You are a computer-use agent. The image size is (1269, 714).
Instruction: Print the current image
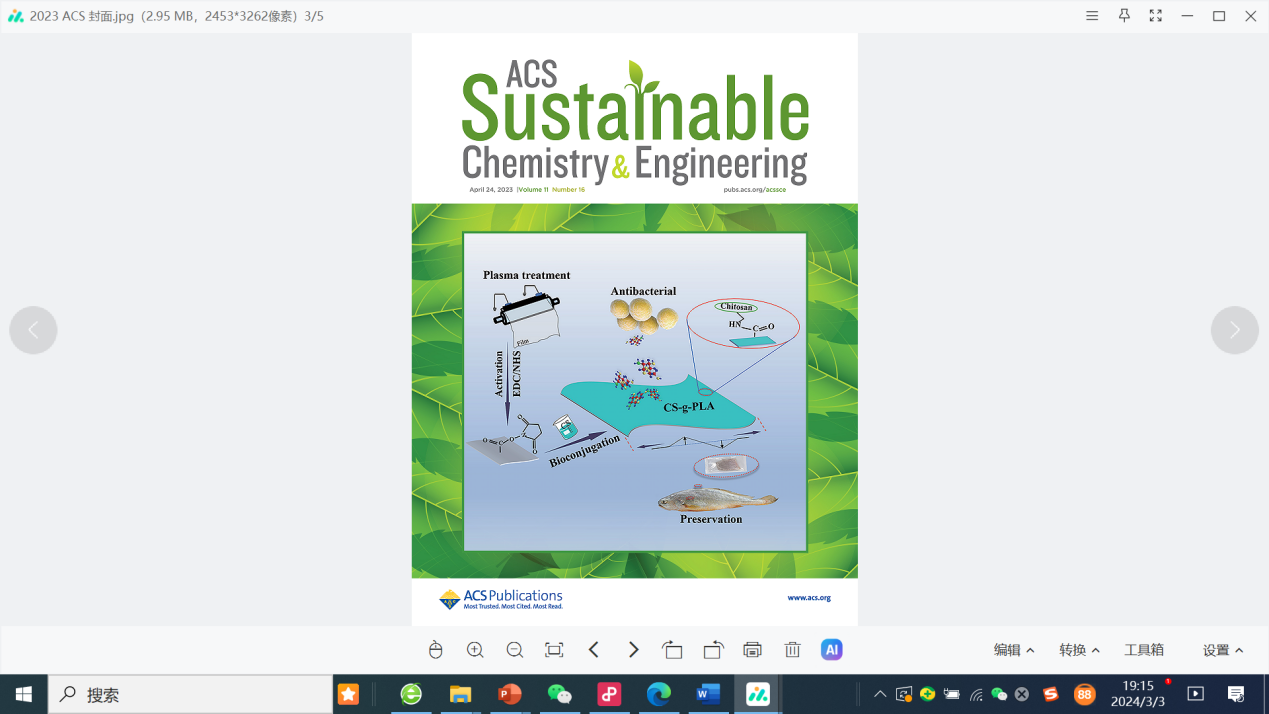[x=753, y=650]
